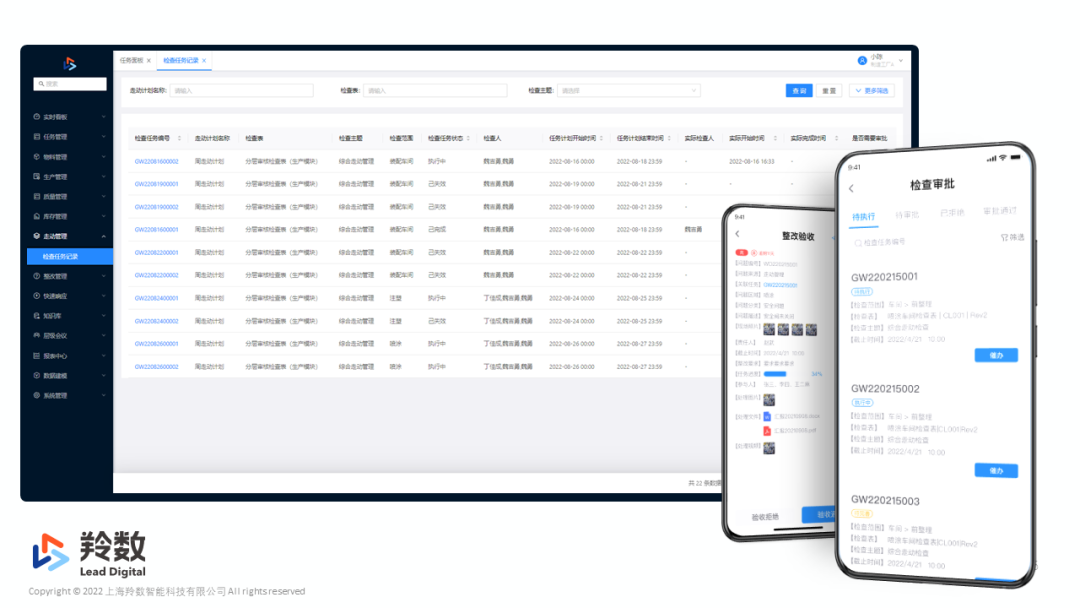Expand the 生产管理 menu chevron
The height and width of the screenshot is (608, 1080).
point(103,176)
